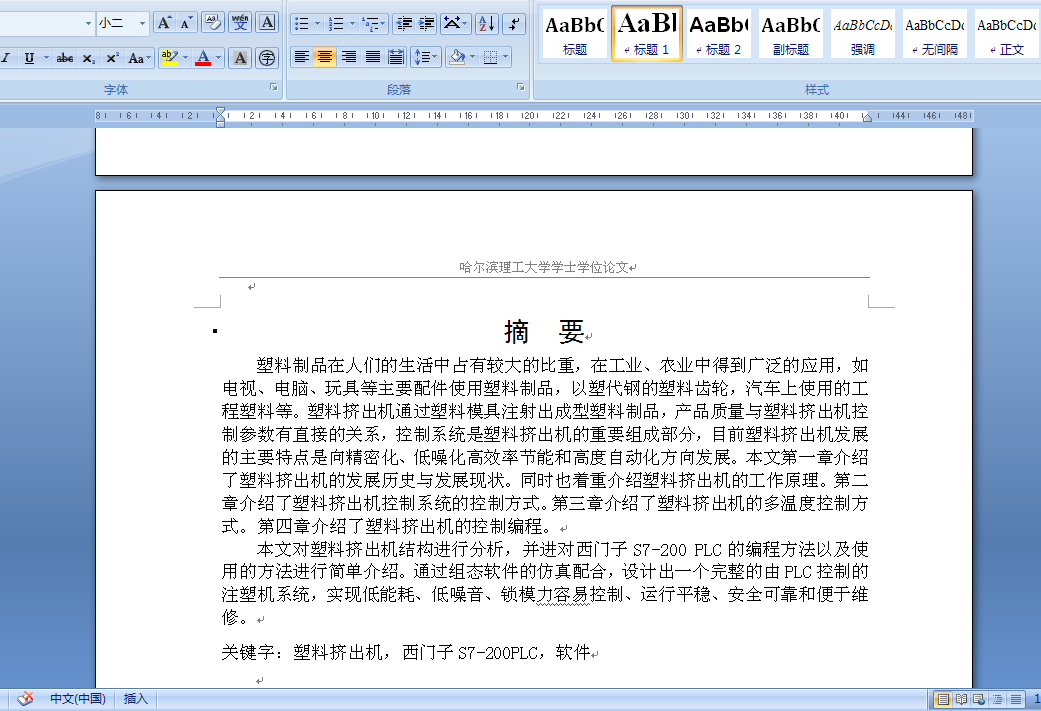Apply the 标题 2 style
The image size is (1041, 711).
click(x=718, y=33)
